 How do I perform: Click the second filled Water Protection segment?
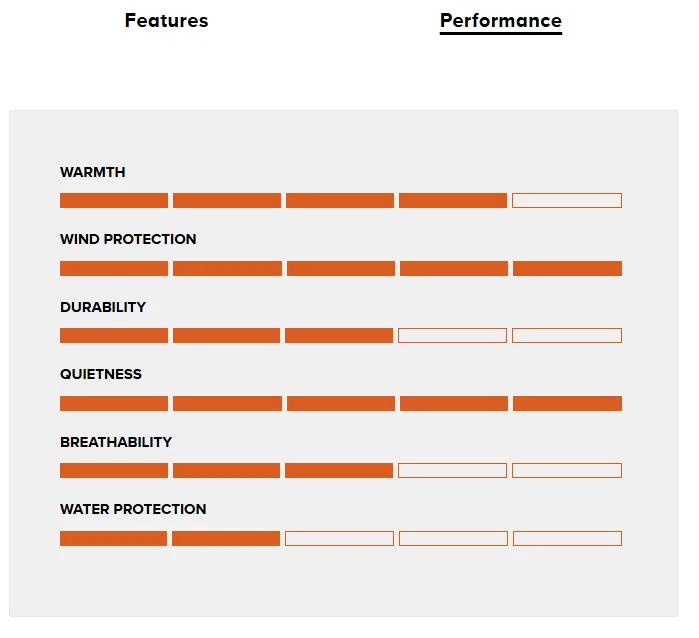click(x=226, y=538)
